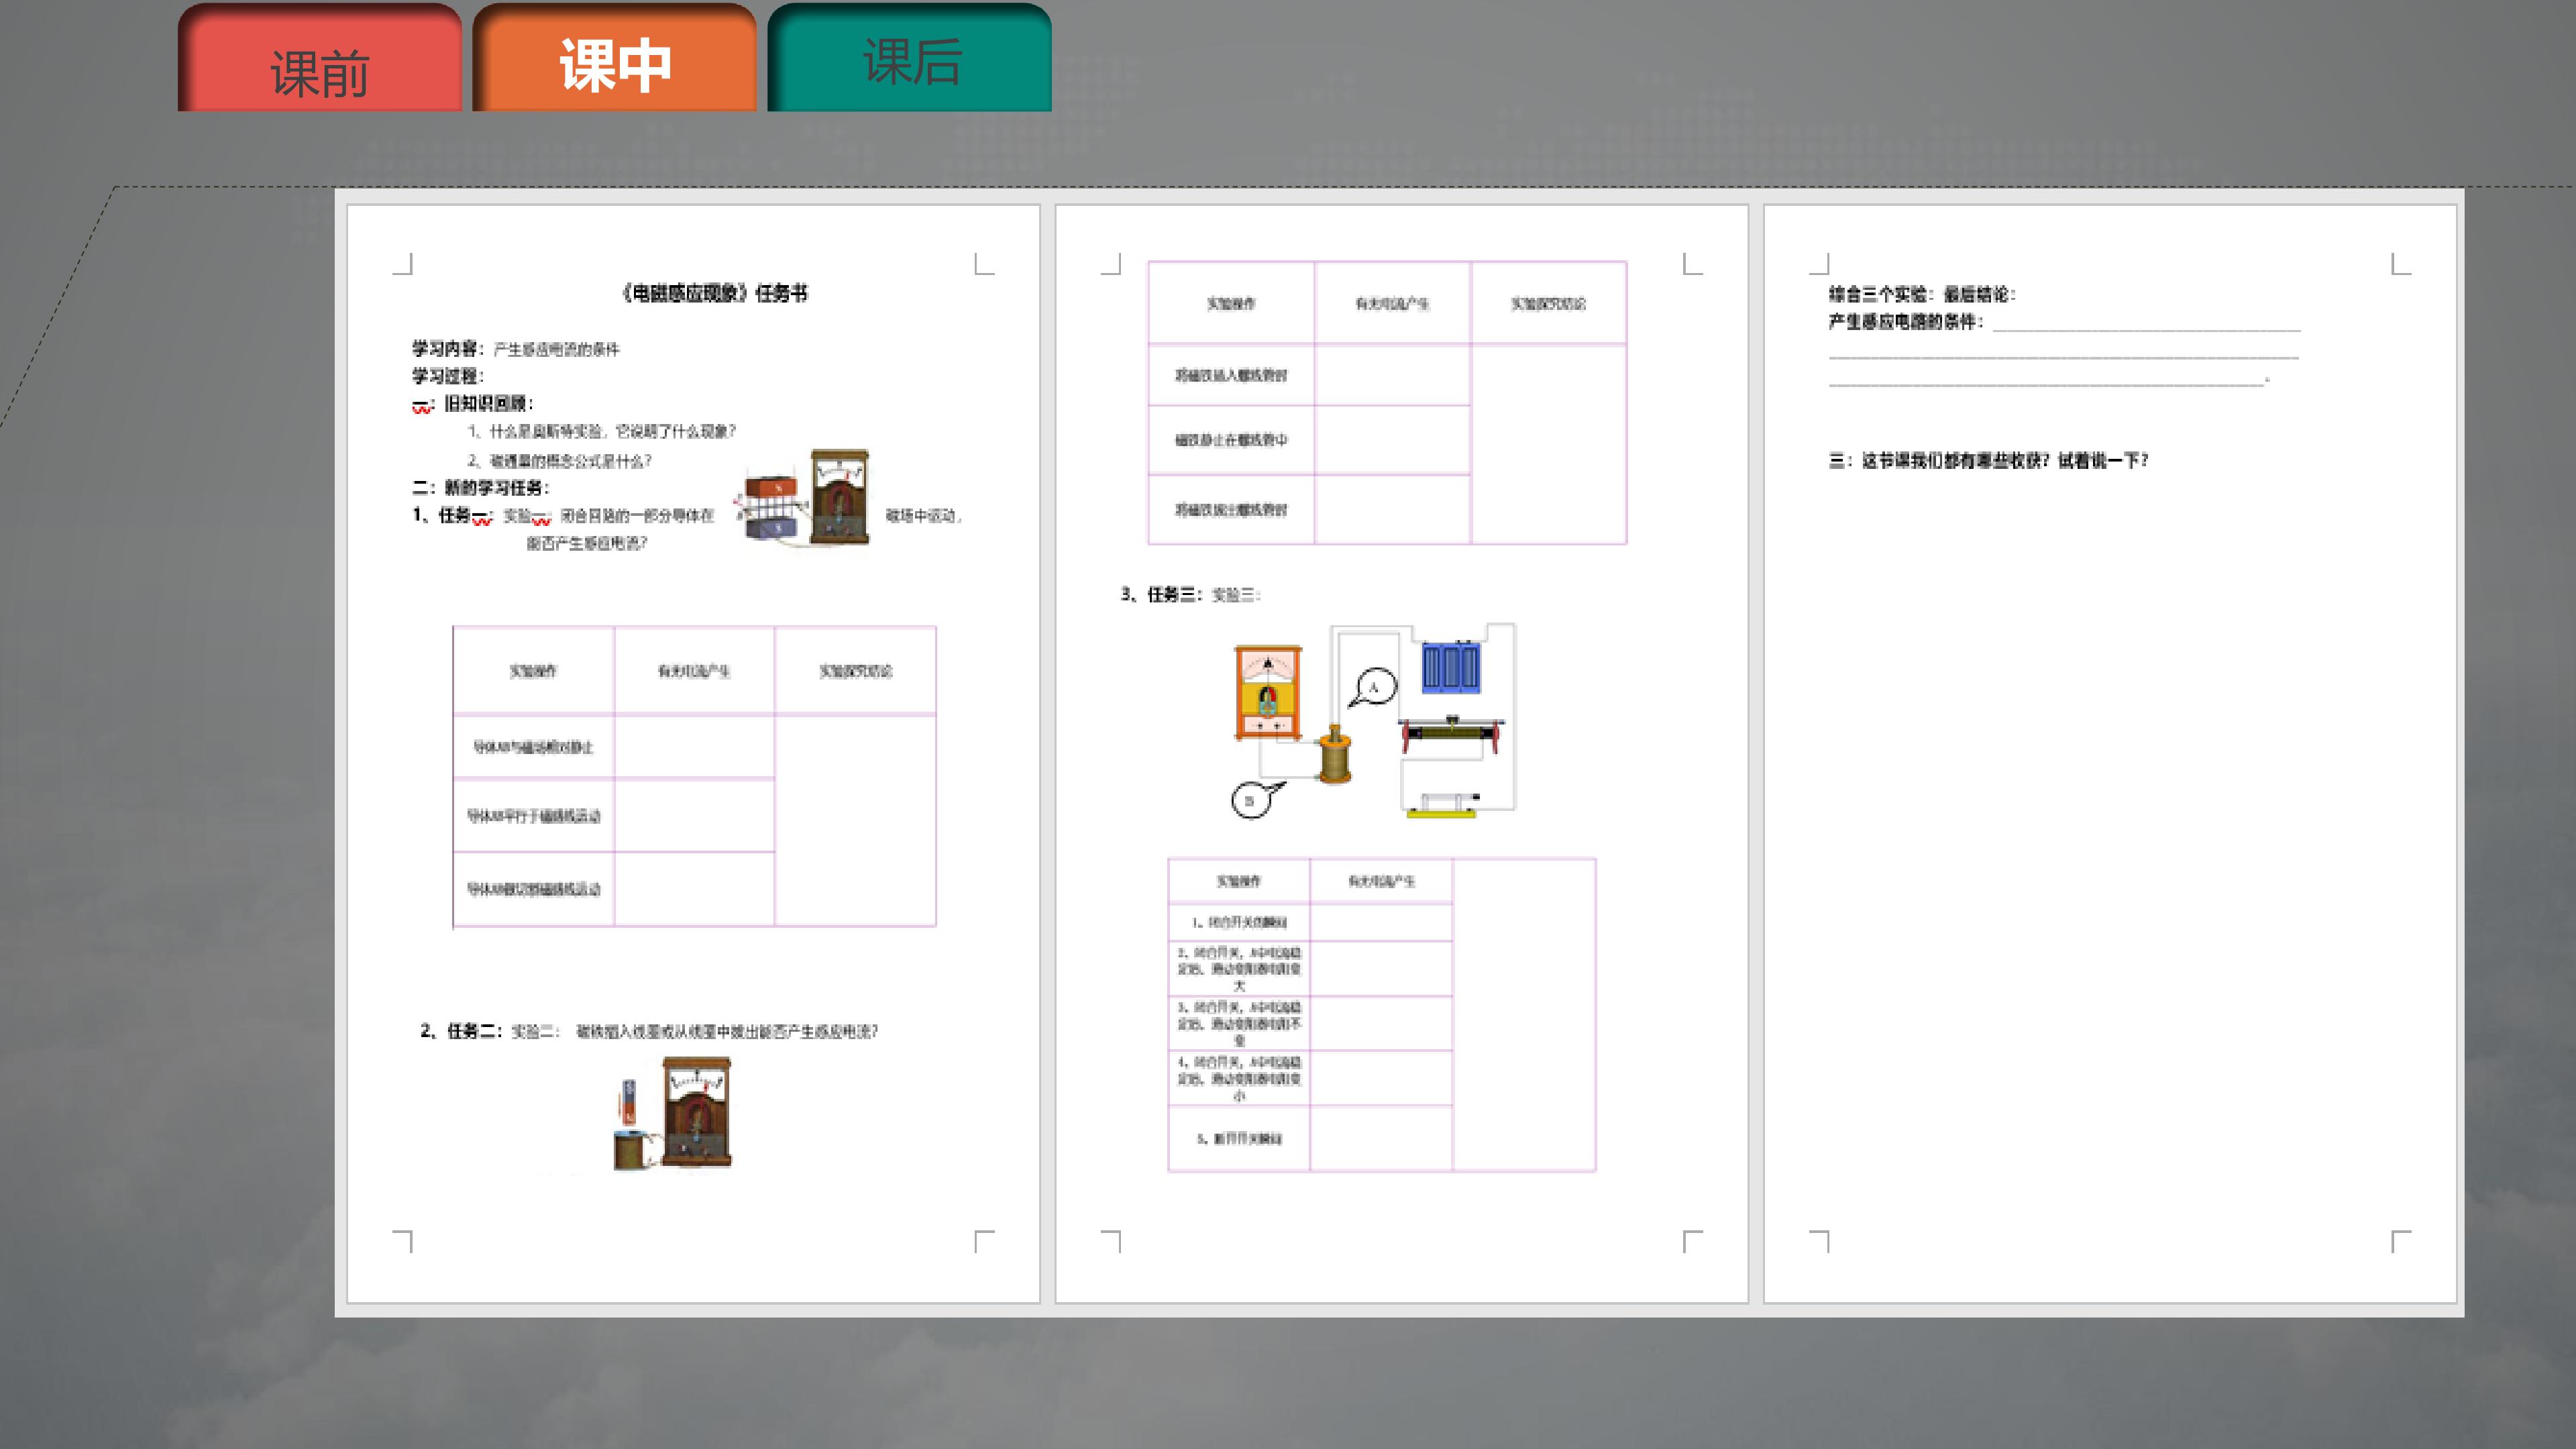Select the blue battery pack in 实验三

1450,668
